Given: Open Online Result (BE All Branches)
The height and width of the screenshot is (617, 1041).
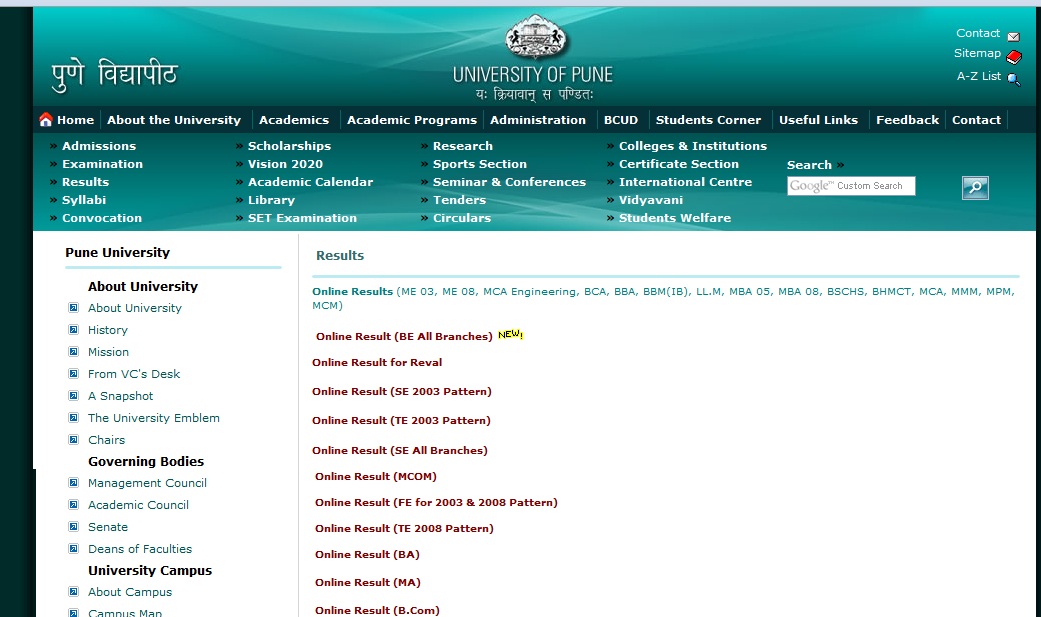Looking at the screenshot, I should (x=402, y=336).
